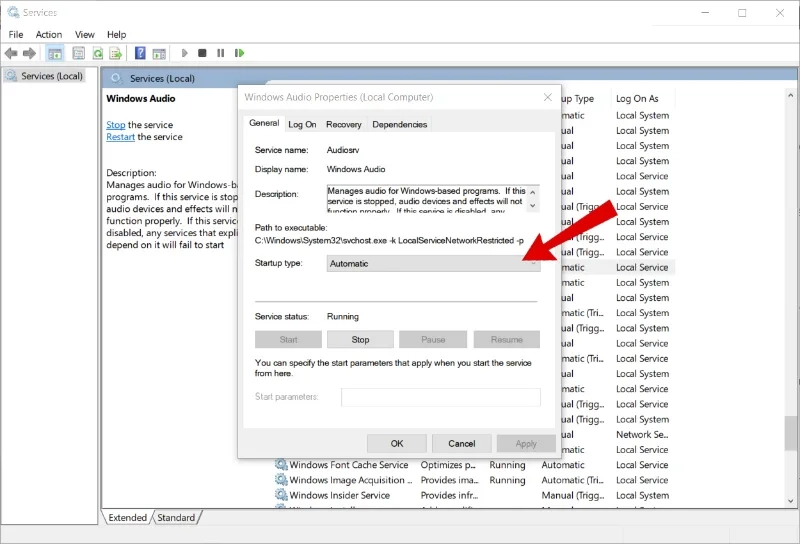Click the Network Se.. log on cell

tap(642, 435)
